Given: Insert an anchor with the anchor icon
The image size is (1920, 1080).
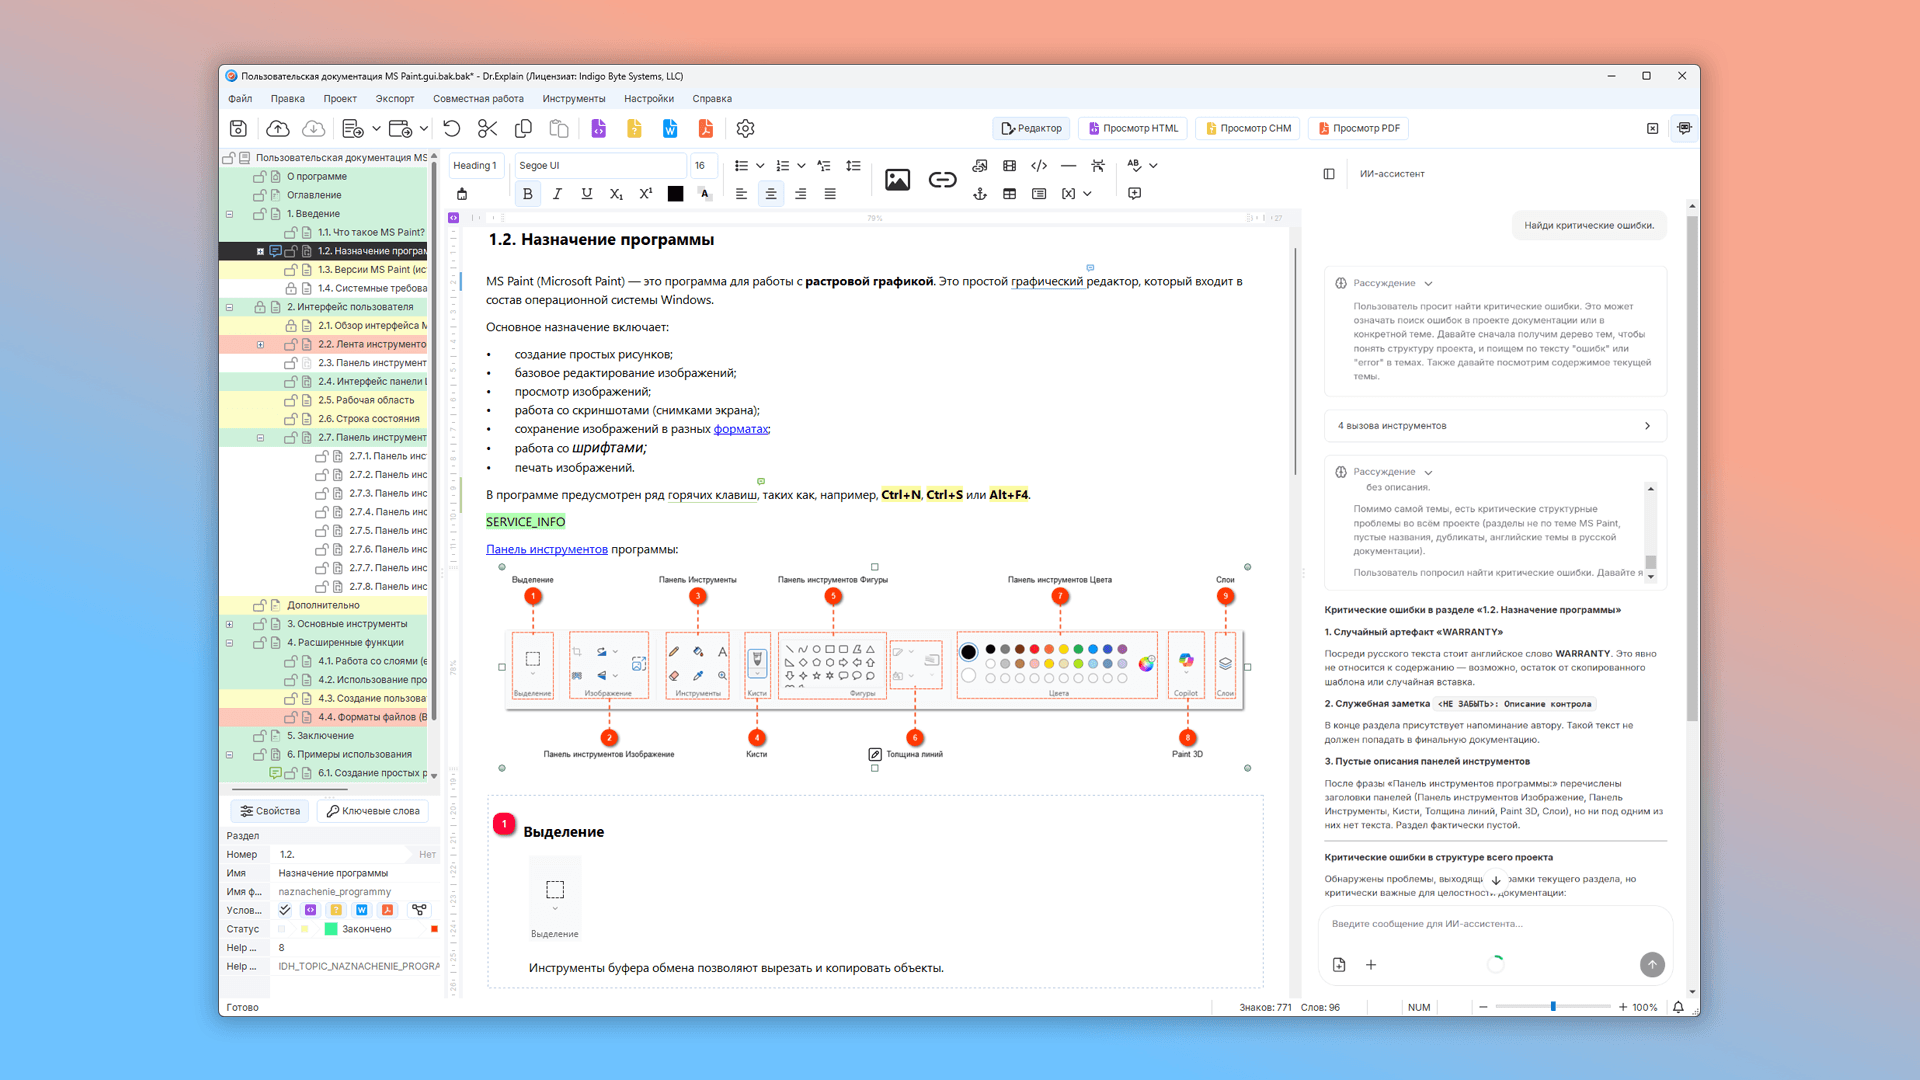Looking at the screenshot, I should [x=980, y=194].
